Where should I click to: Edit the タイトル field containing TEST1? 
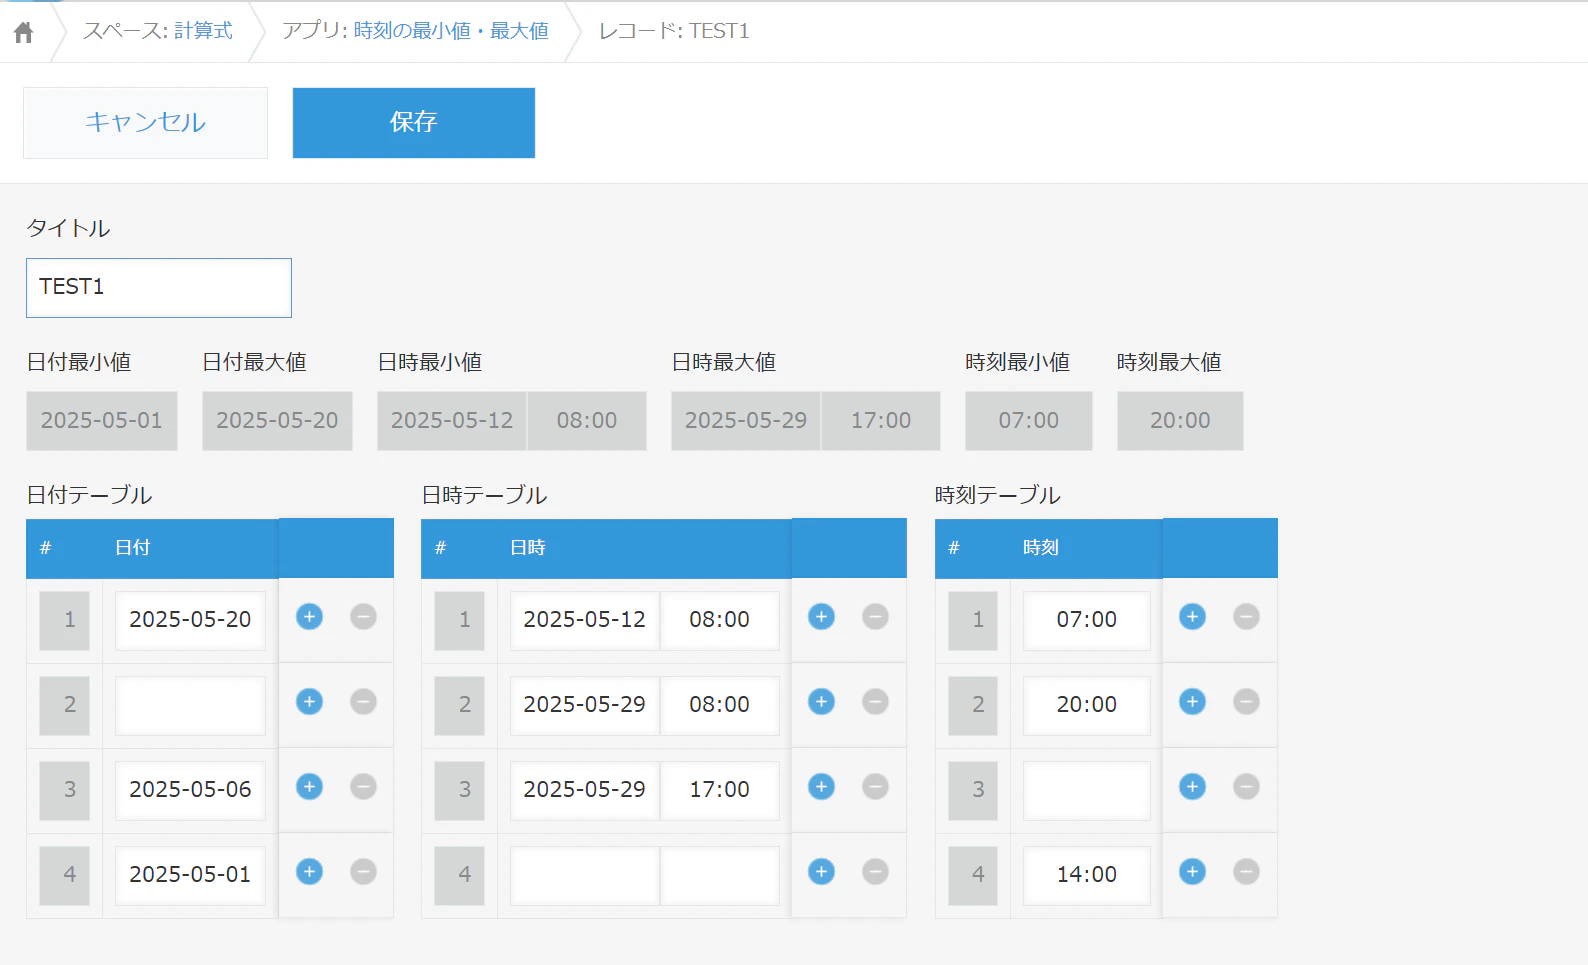click(x=159, y=288)
